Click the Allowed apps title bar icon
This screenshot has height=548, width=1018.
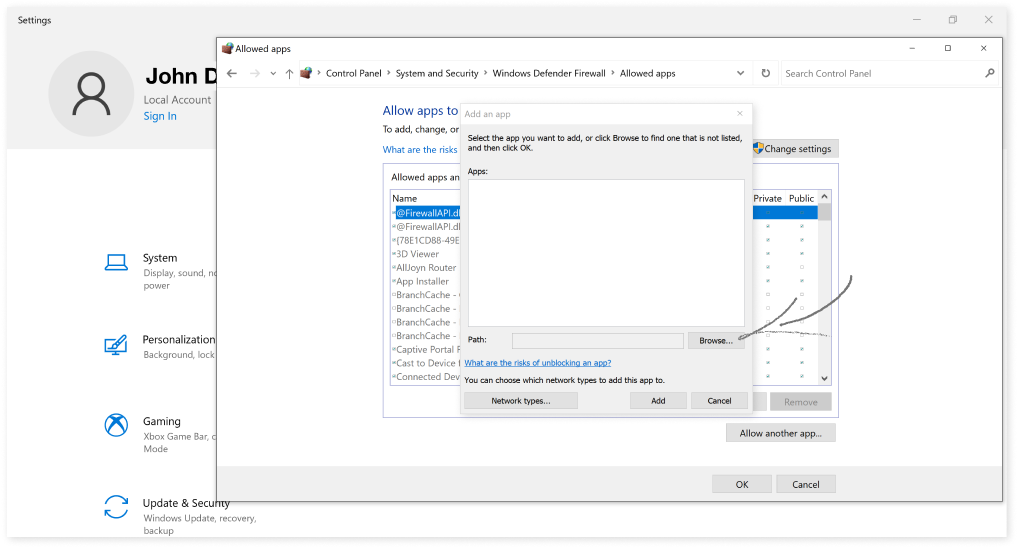pos(227,49)
